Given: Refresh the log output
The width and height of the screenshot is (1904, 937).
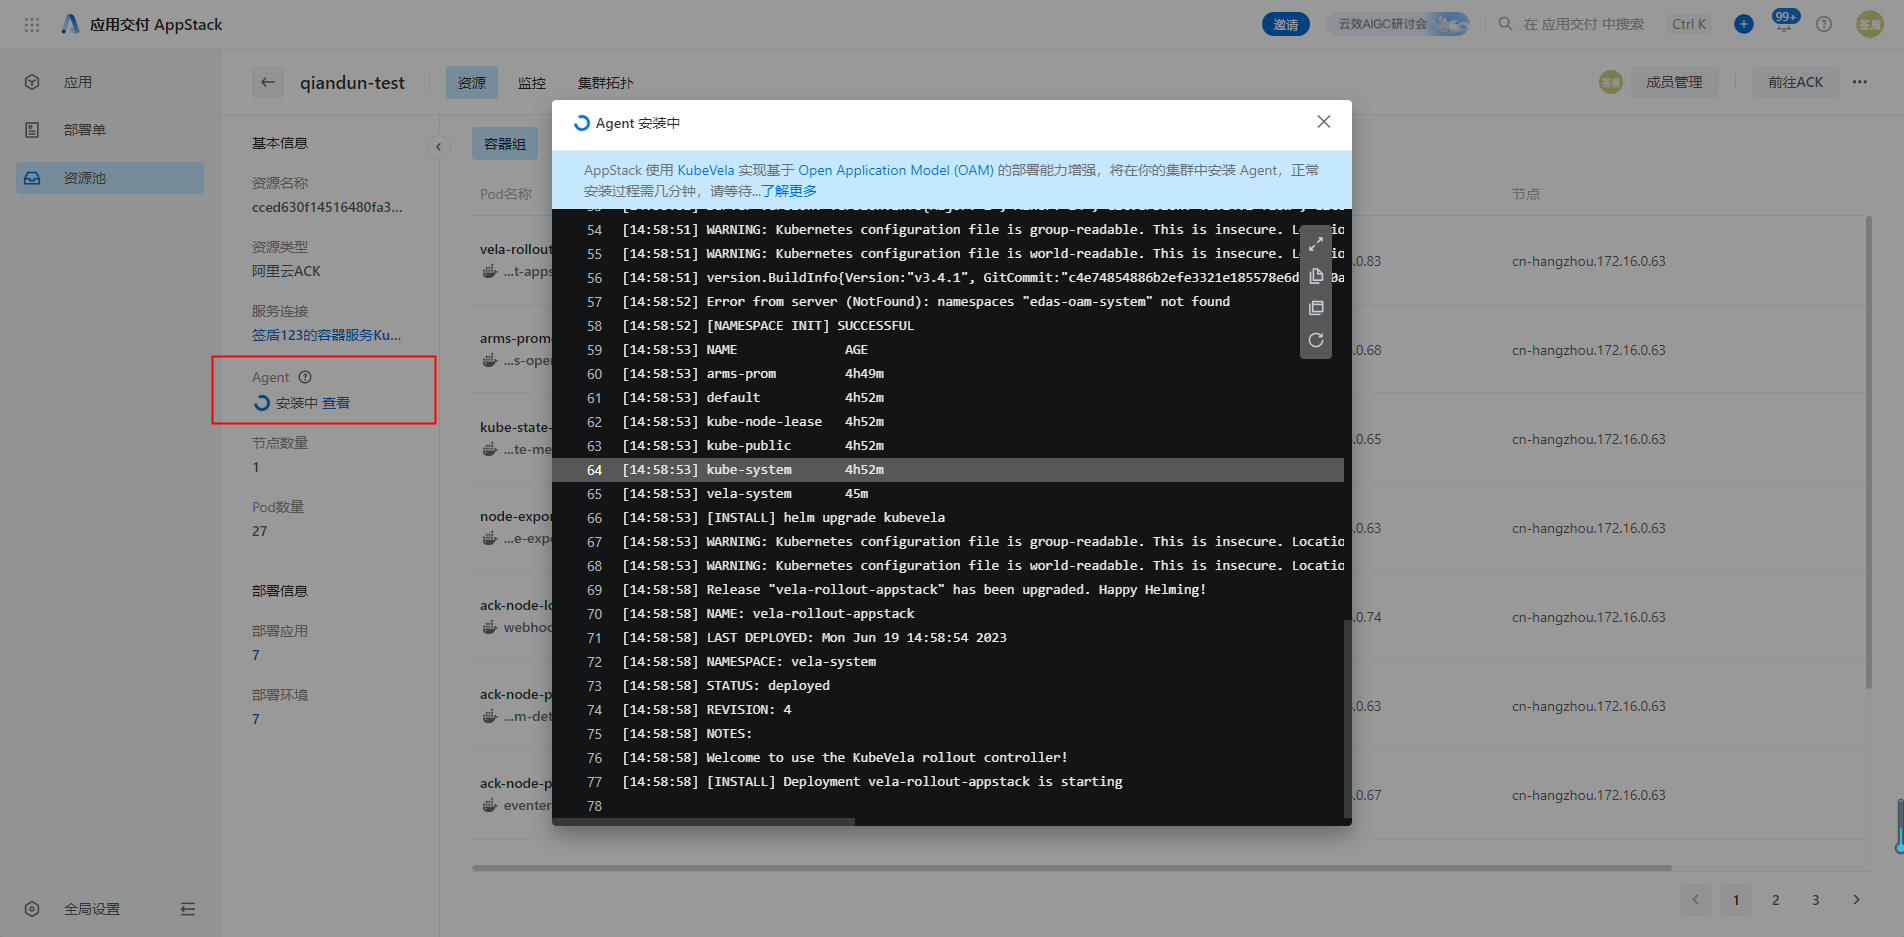Looking at the screenshot, I should pos(1316,340).
